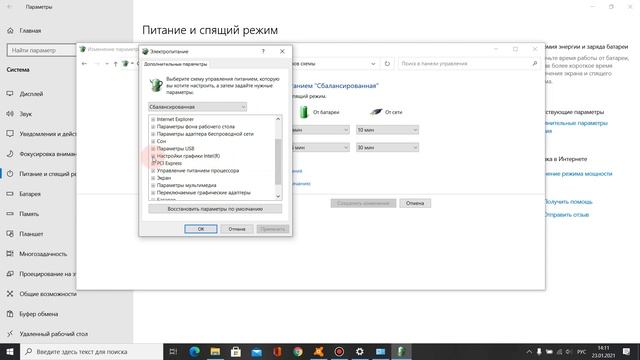Launch Google Chrome from the taskbar
Viewport: 640px width, 360px height.
coord(298,351)
